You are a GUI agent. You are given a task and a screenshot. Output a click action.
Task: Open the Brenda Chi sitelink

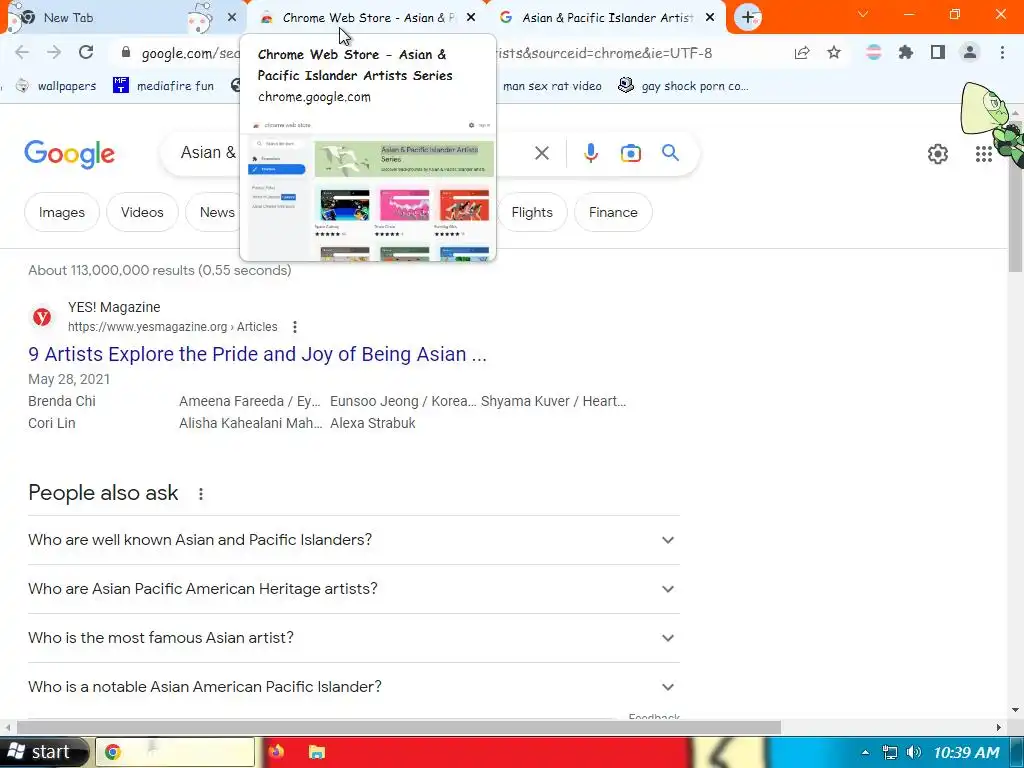pyautogui.click(x=61, y=401)
